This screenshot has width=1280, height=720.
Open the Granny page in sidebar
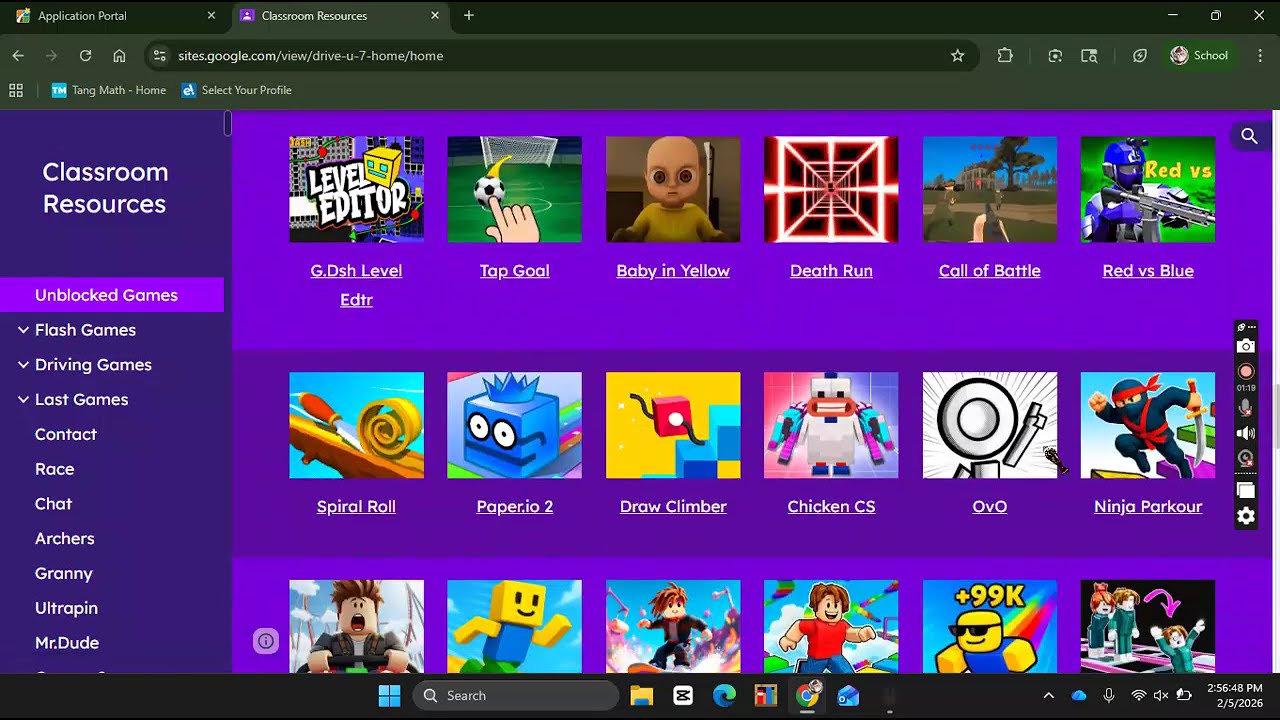click(x=64, y=574)
